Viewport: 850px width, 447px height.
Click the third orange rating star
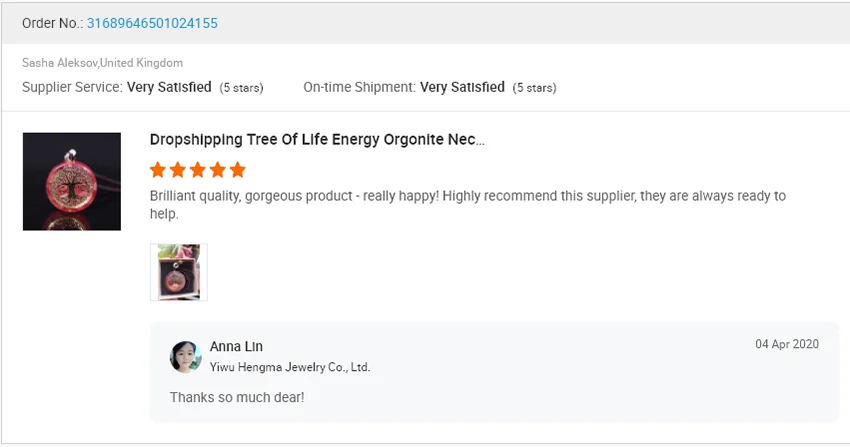pos(197,170)
